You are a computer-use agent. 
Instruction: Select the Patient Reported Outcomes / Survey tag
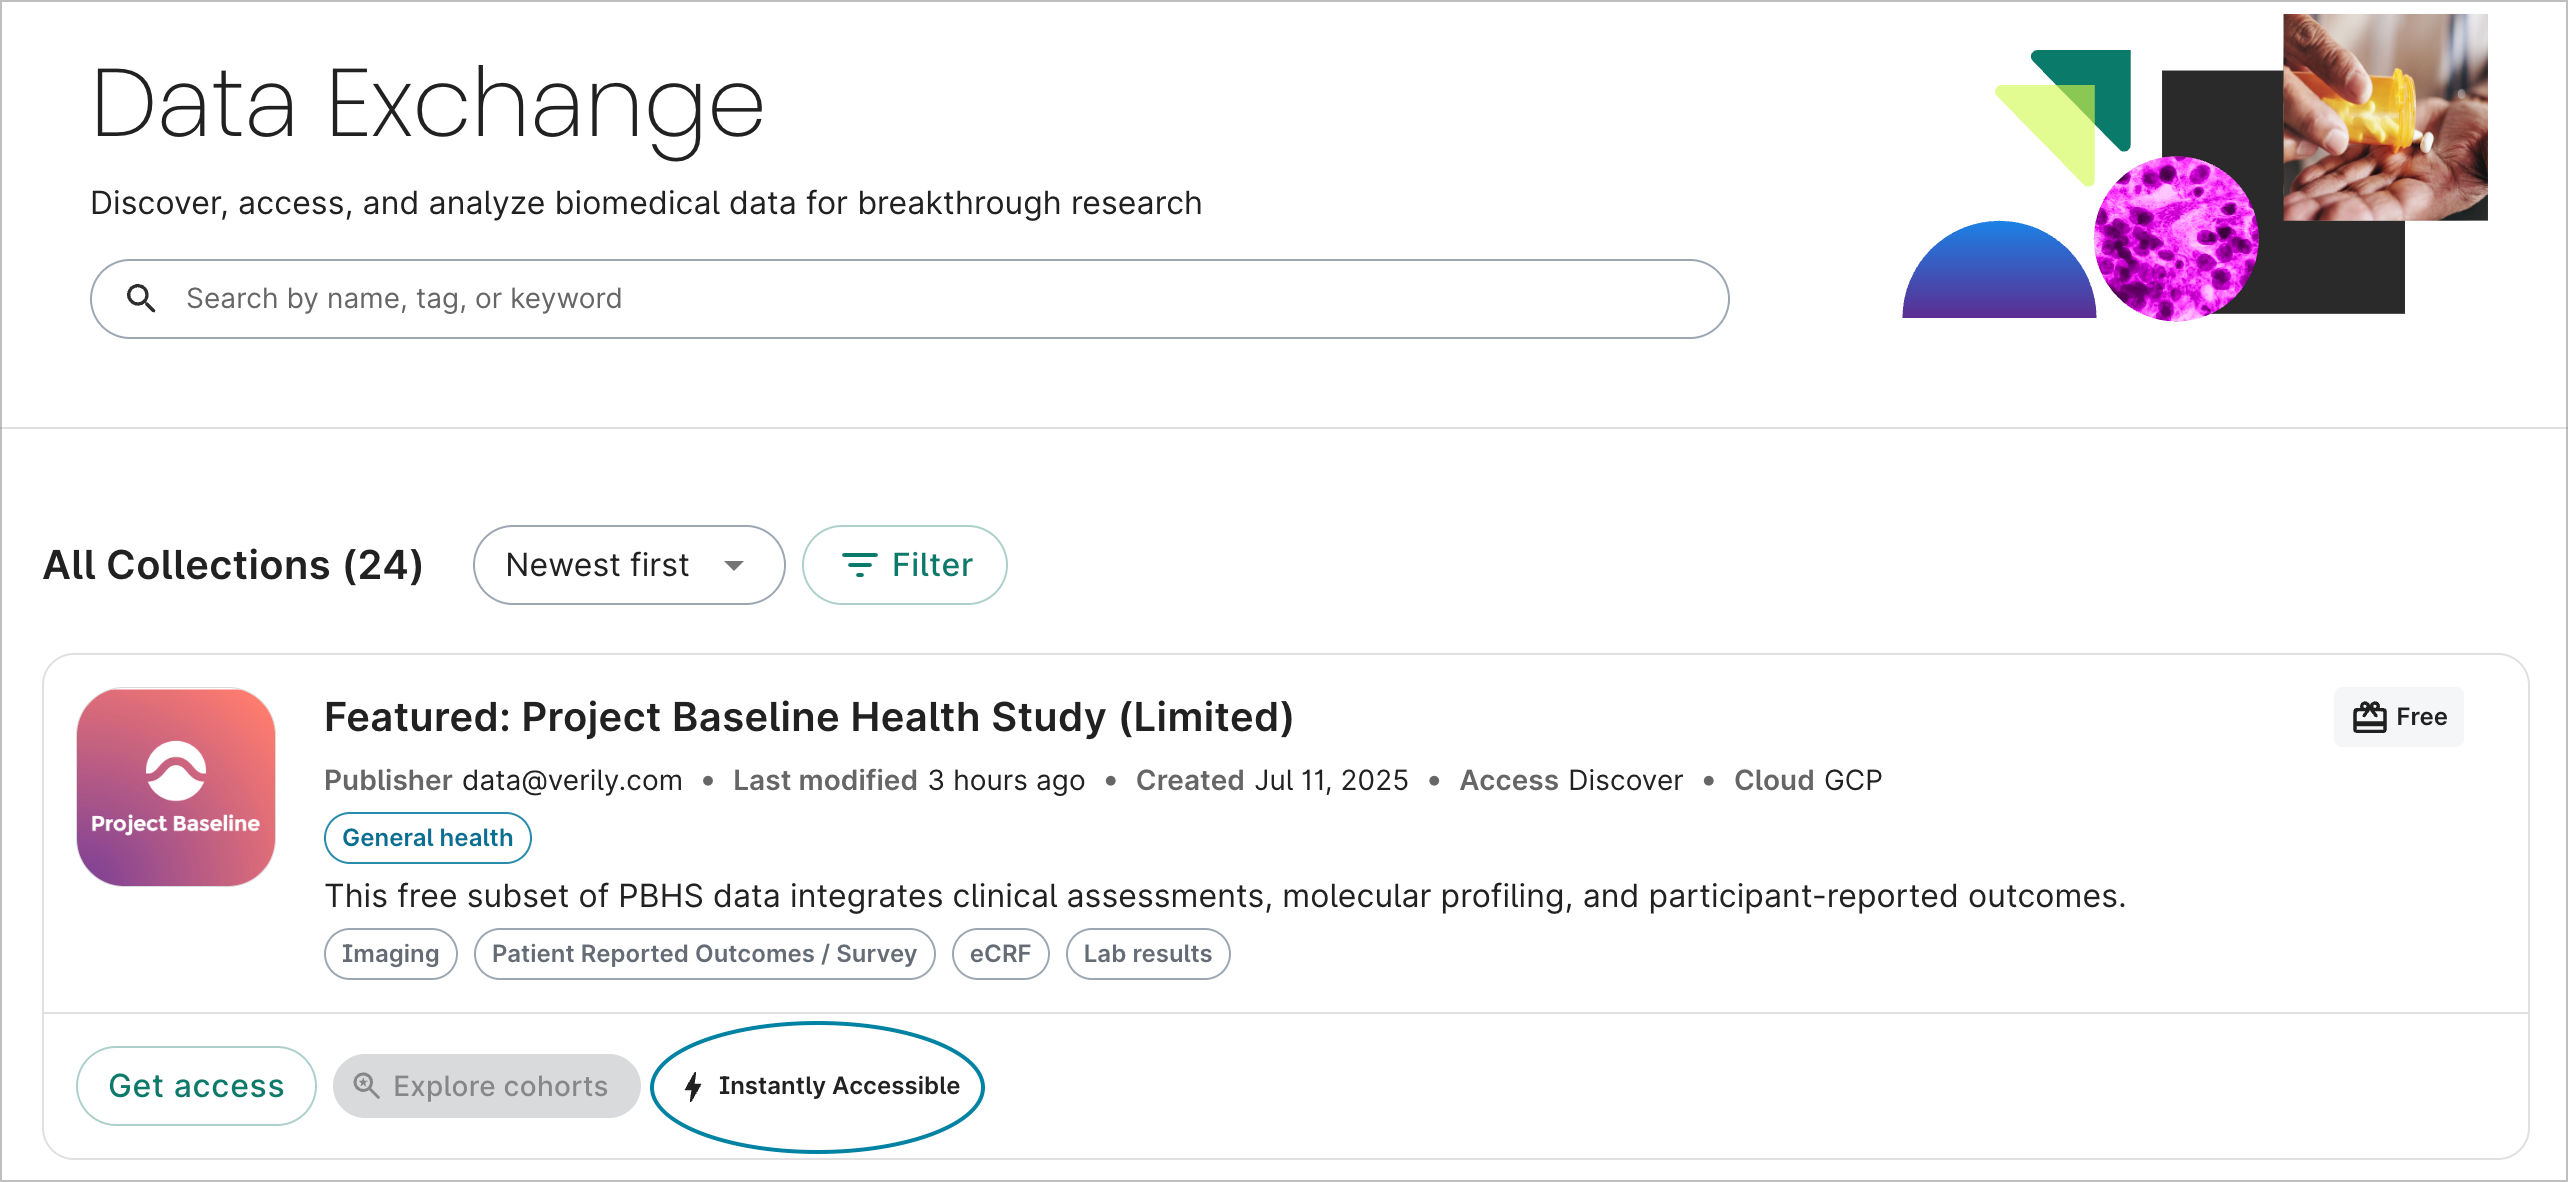pos(705,953)
